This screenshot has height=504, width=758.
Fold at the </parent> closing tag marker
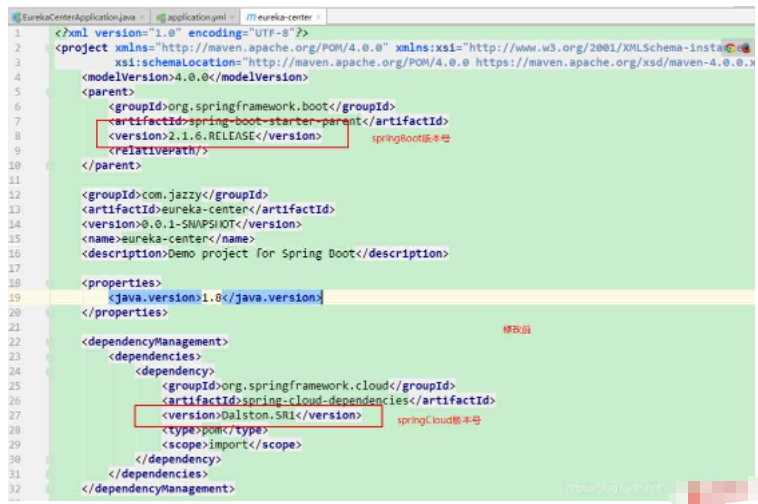pos(48,165)
